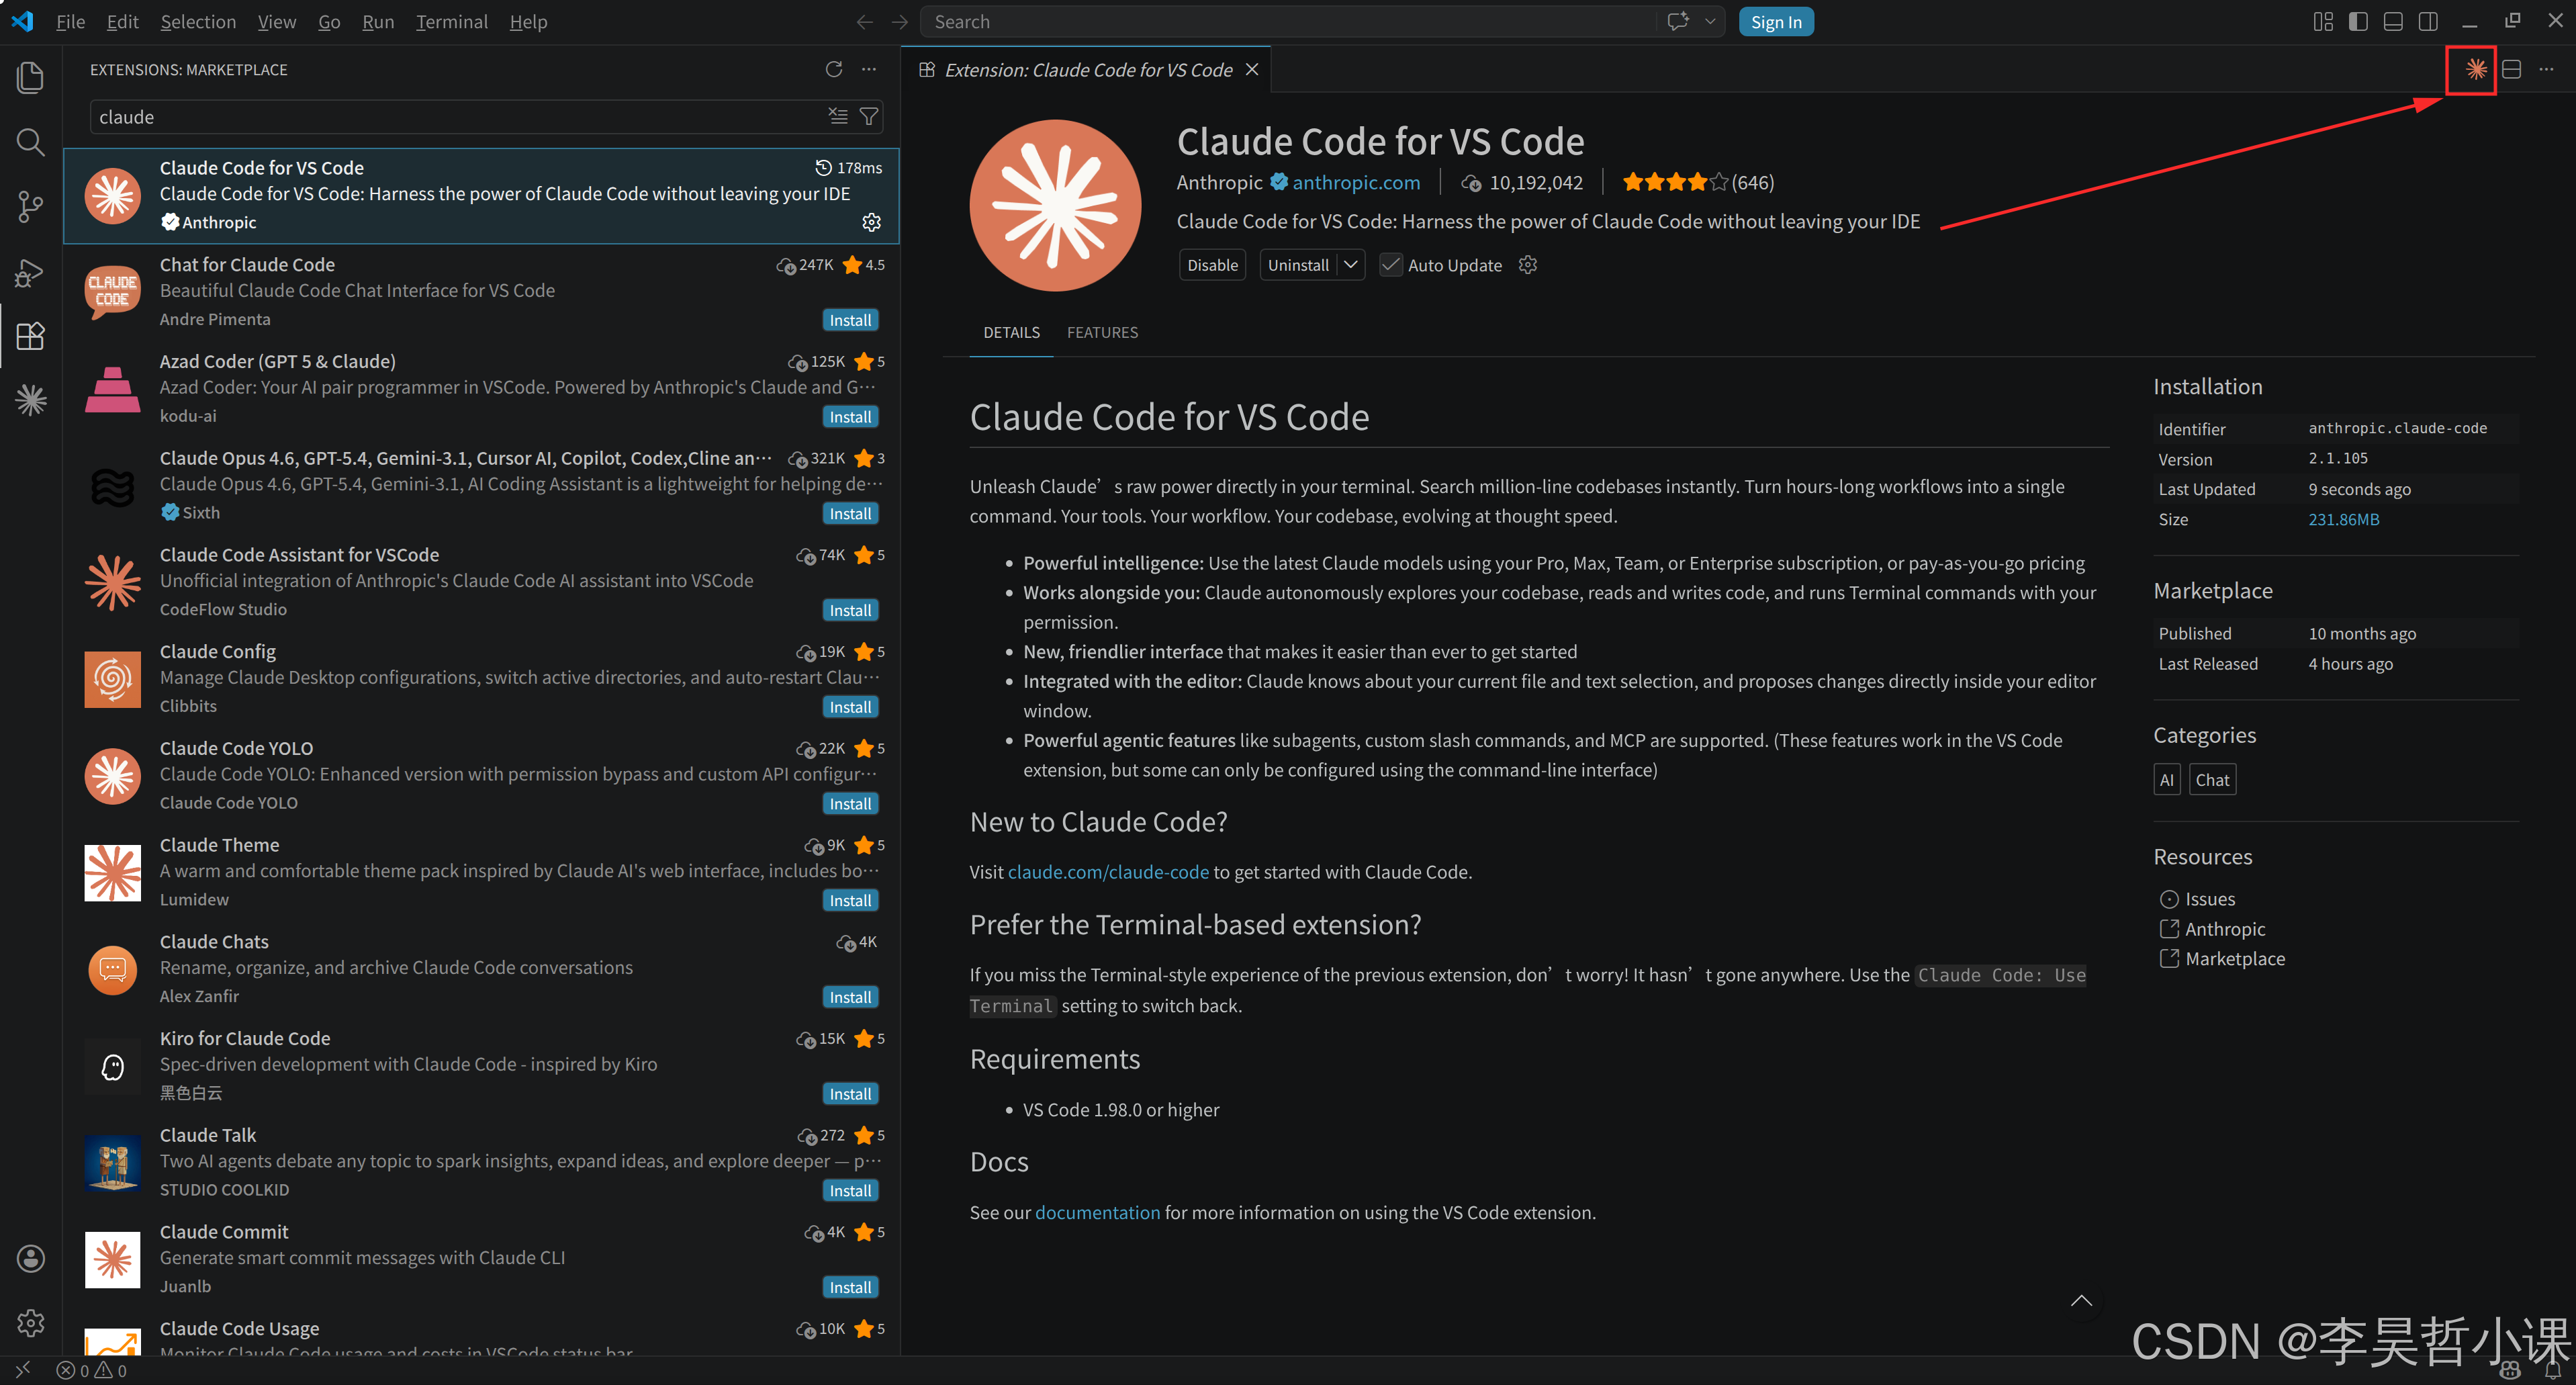Open the claude.com/claude-code link
Screen dimensions: 2576x1385
(x=1108, y=872)
